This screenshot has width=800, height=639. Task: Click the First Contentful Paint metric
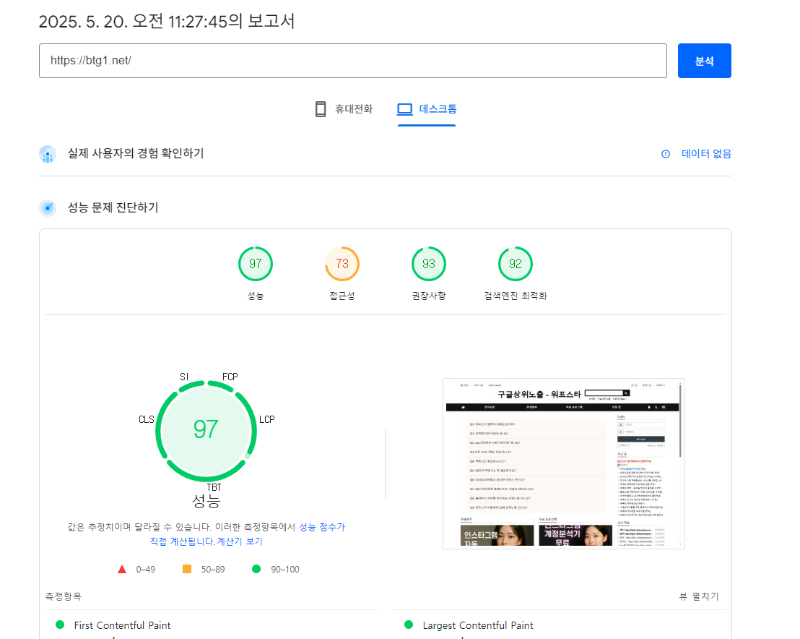(122, 625)
